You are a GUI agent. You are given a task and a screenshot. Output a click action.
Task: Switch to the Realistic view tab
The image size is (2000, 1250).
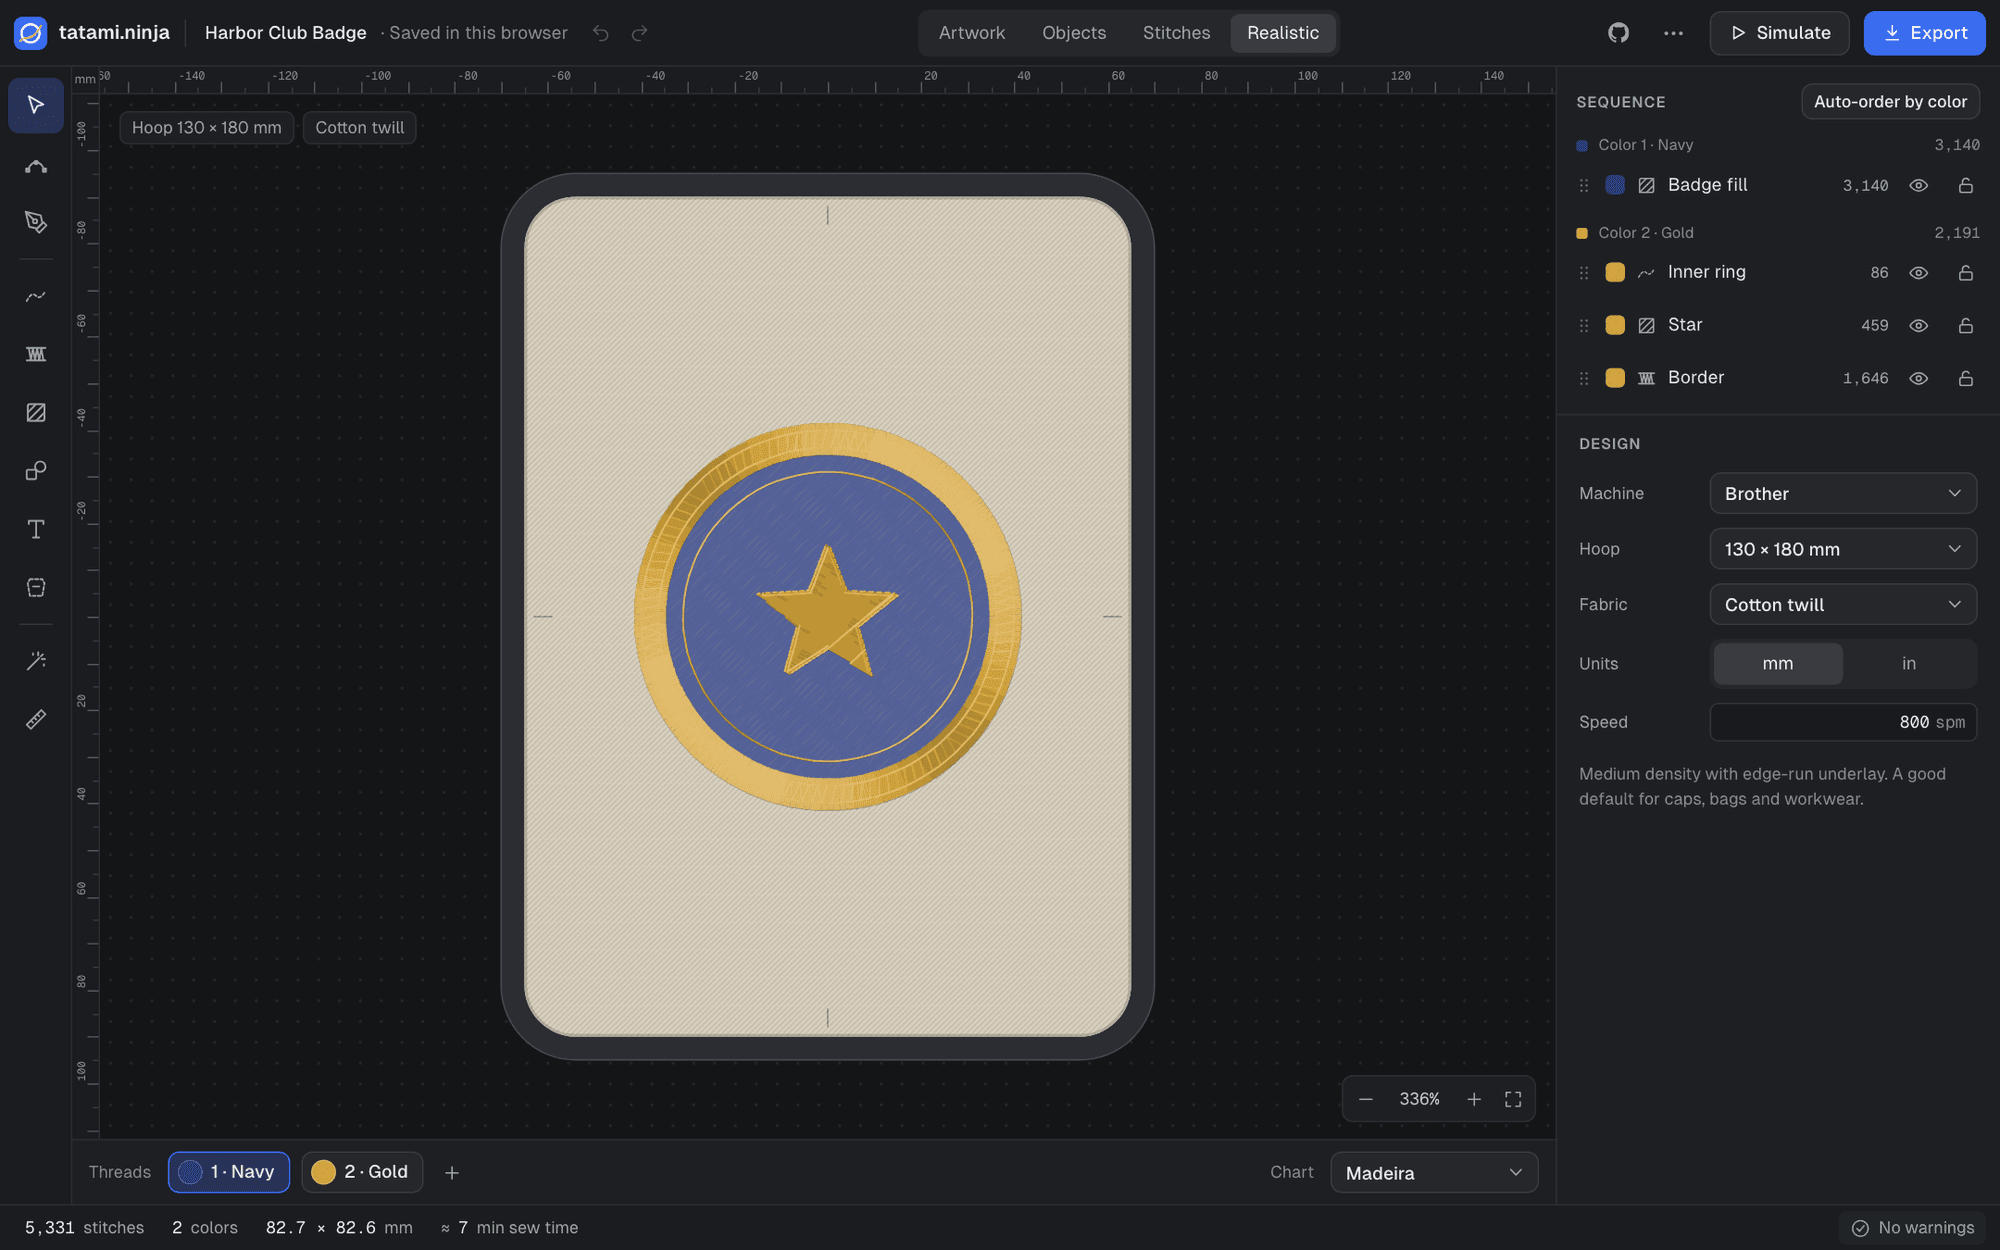1283,33
